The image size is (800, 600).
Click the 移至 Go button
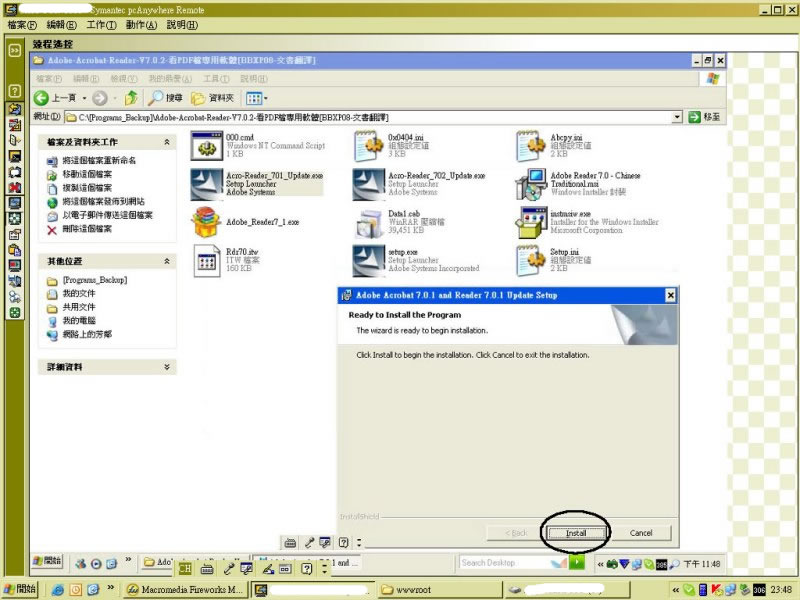click(x=704, y=117)
